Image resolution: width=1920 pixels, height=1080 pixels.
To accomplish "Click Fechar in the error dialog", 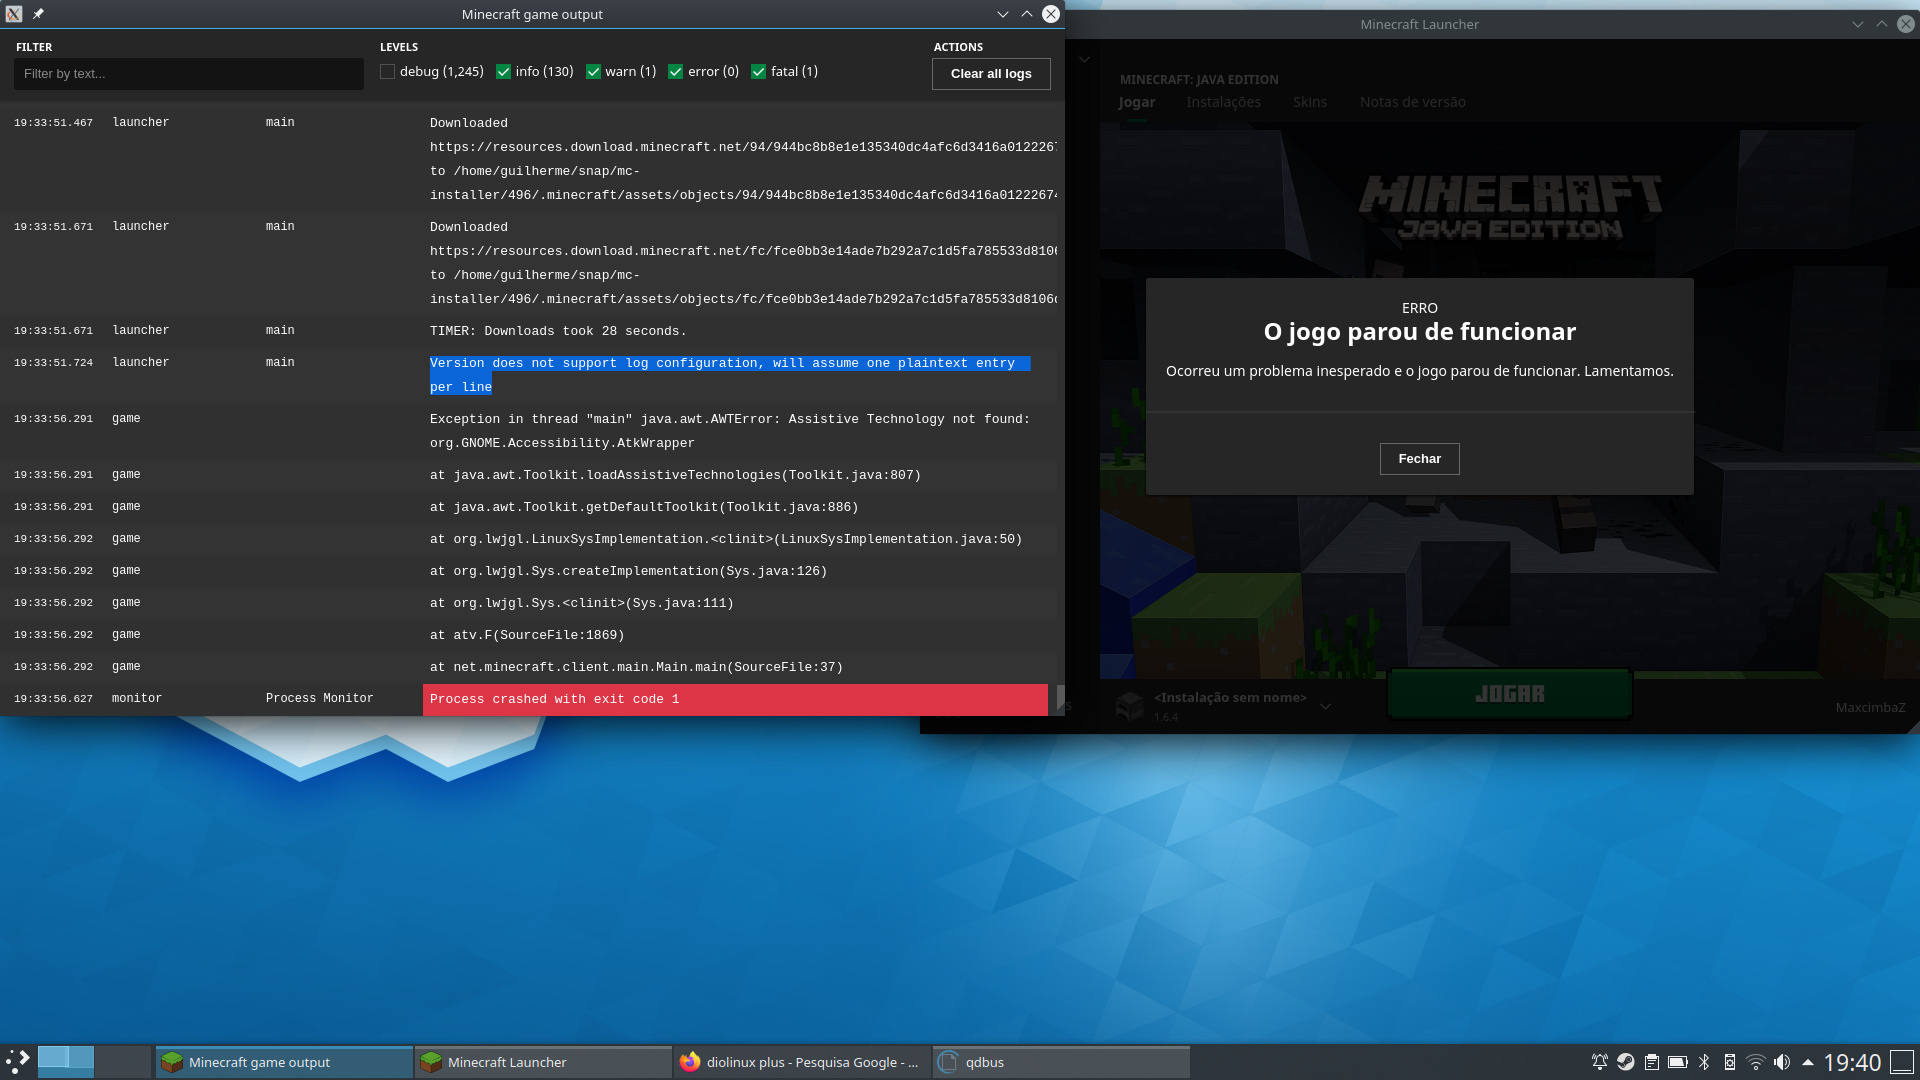I will (1419, 459).
